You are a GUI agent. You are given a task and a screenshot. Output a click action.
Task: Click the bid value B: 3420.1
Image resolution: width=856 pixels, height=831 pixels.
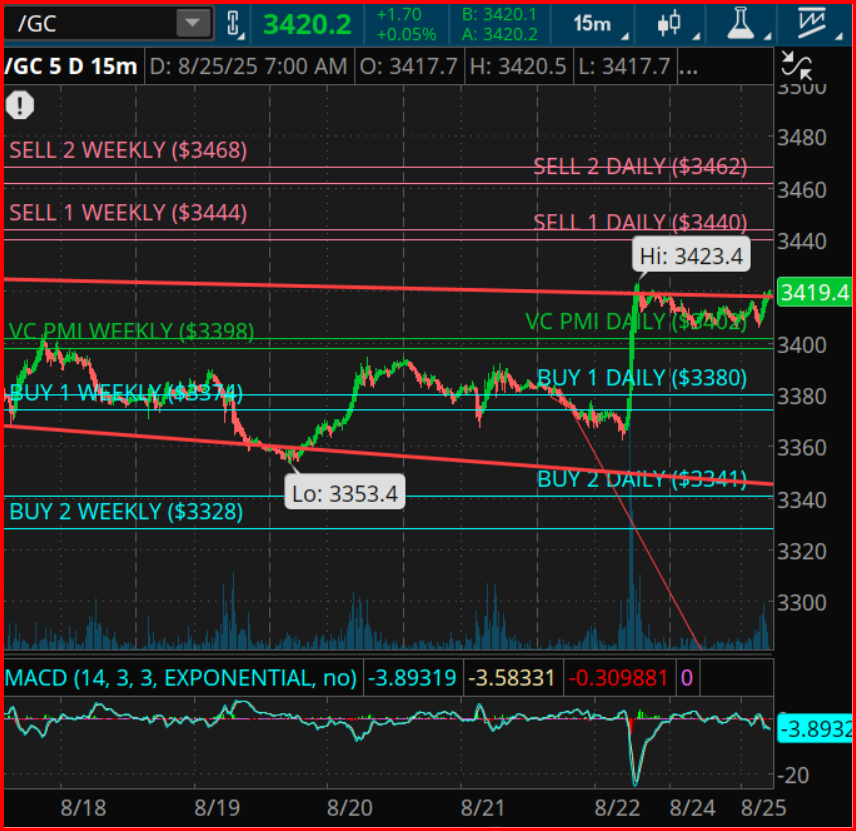coord(499,15)
